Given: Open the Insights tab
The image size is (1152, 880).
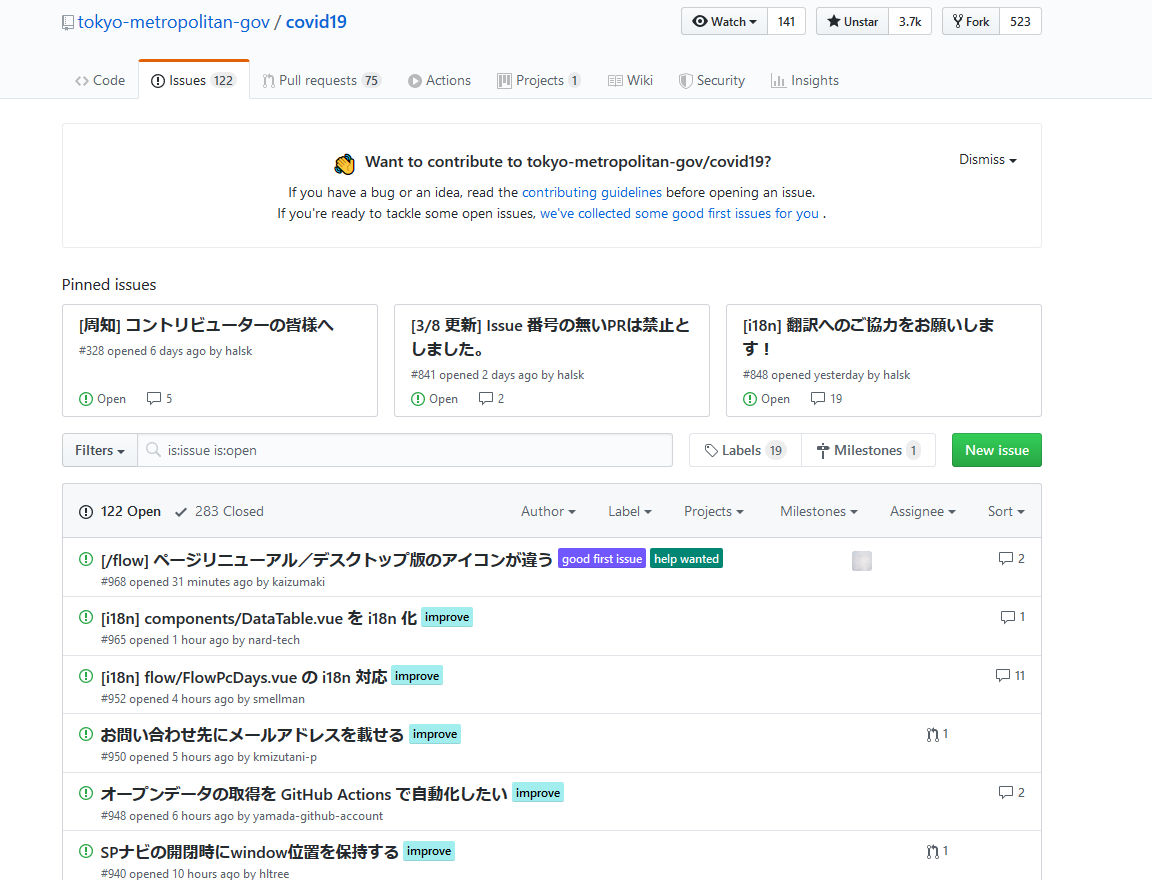Looking at the screenshot, I should click(x=804, y=81).
